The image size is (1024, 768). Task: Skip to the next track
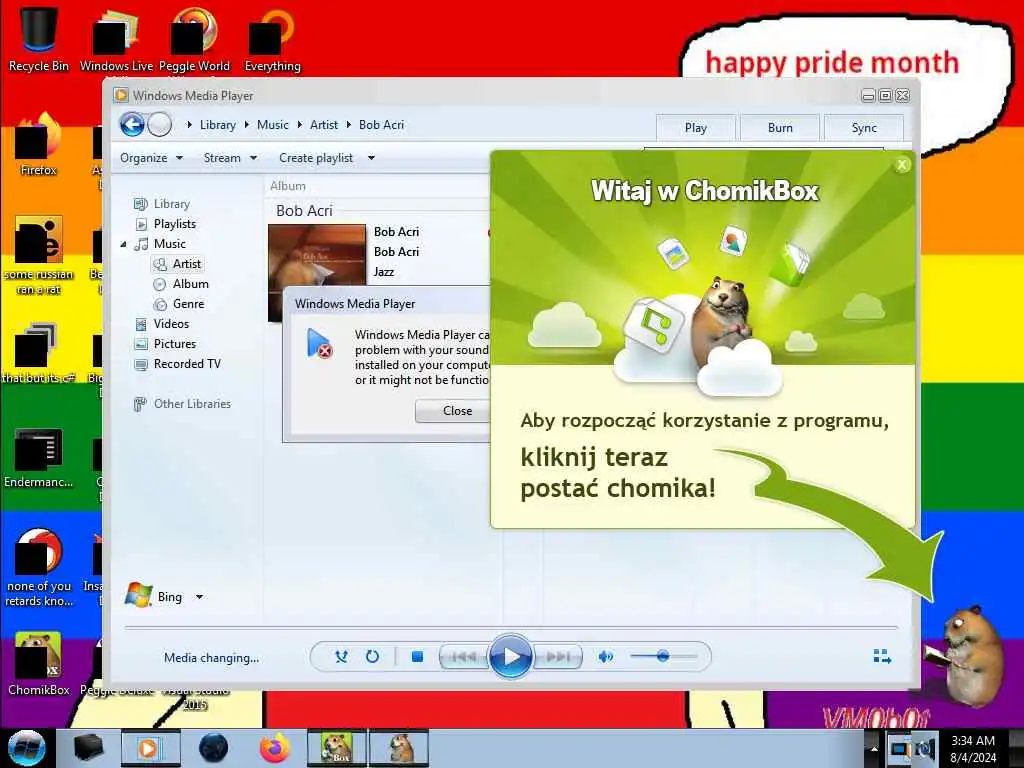coord(557,656)
